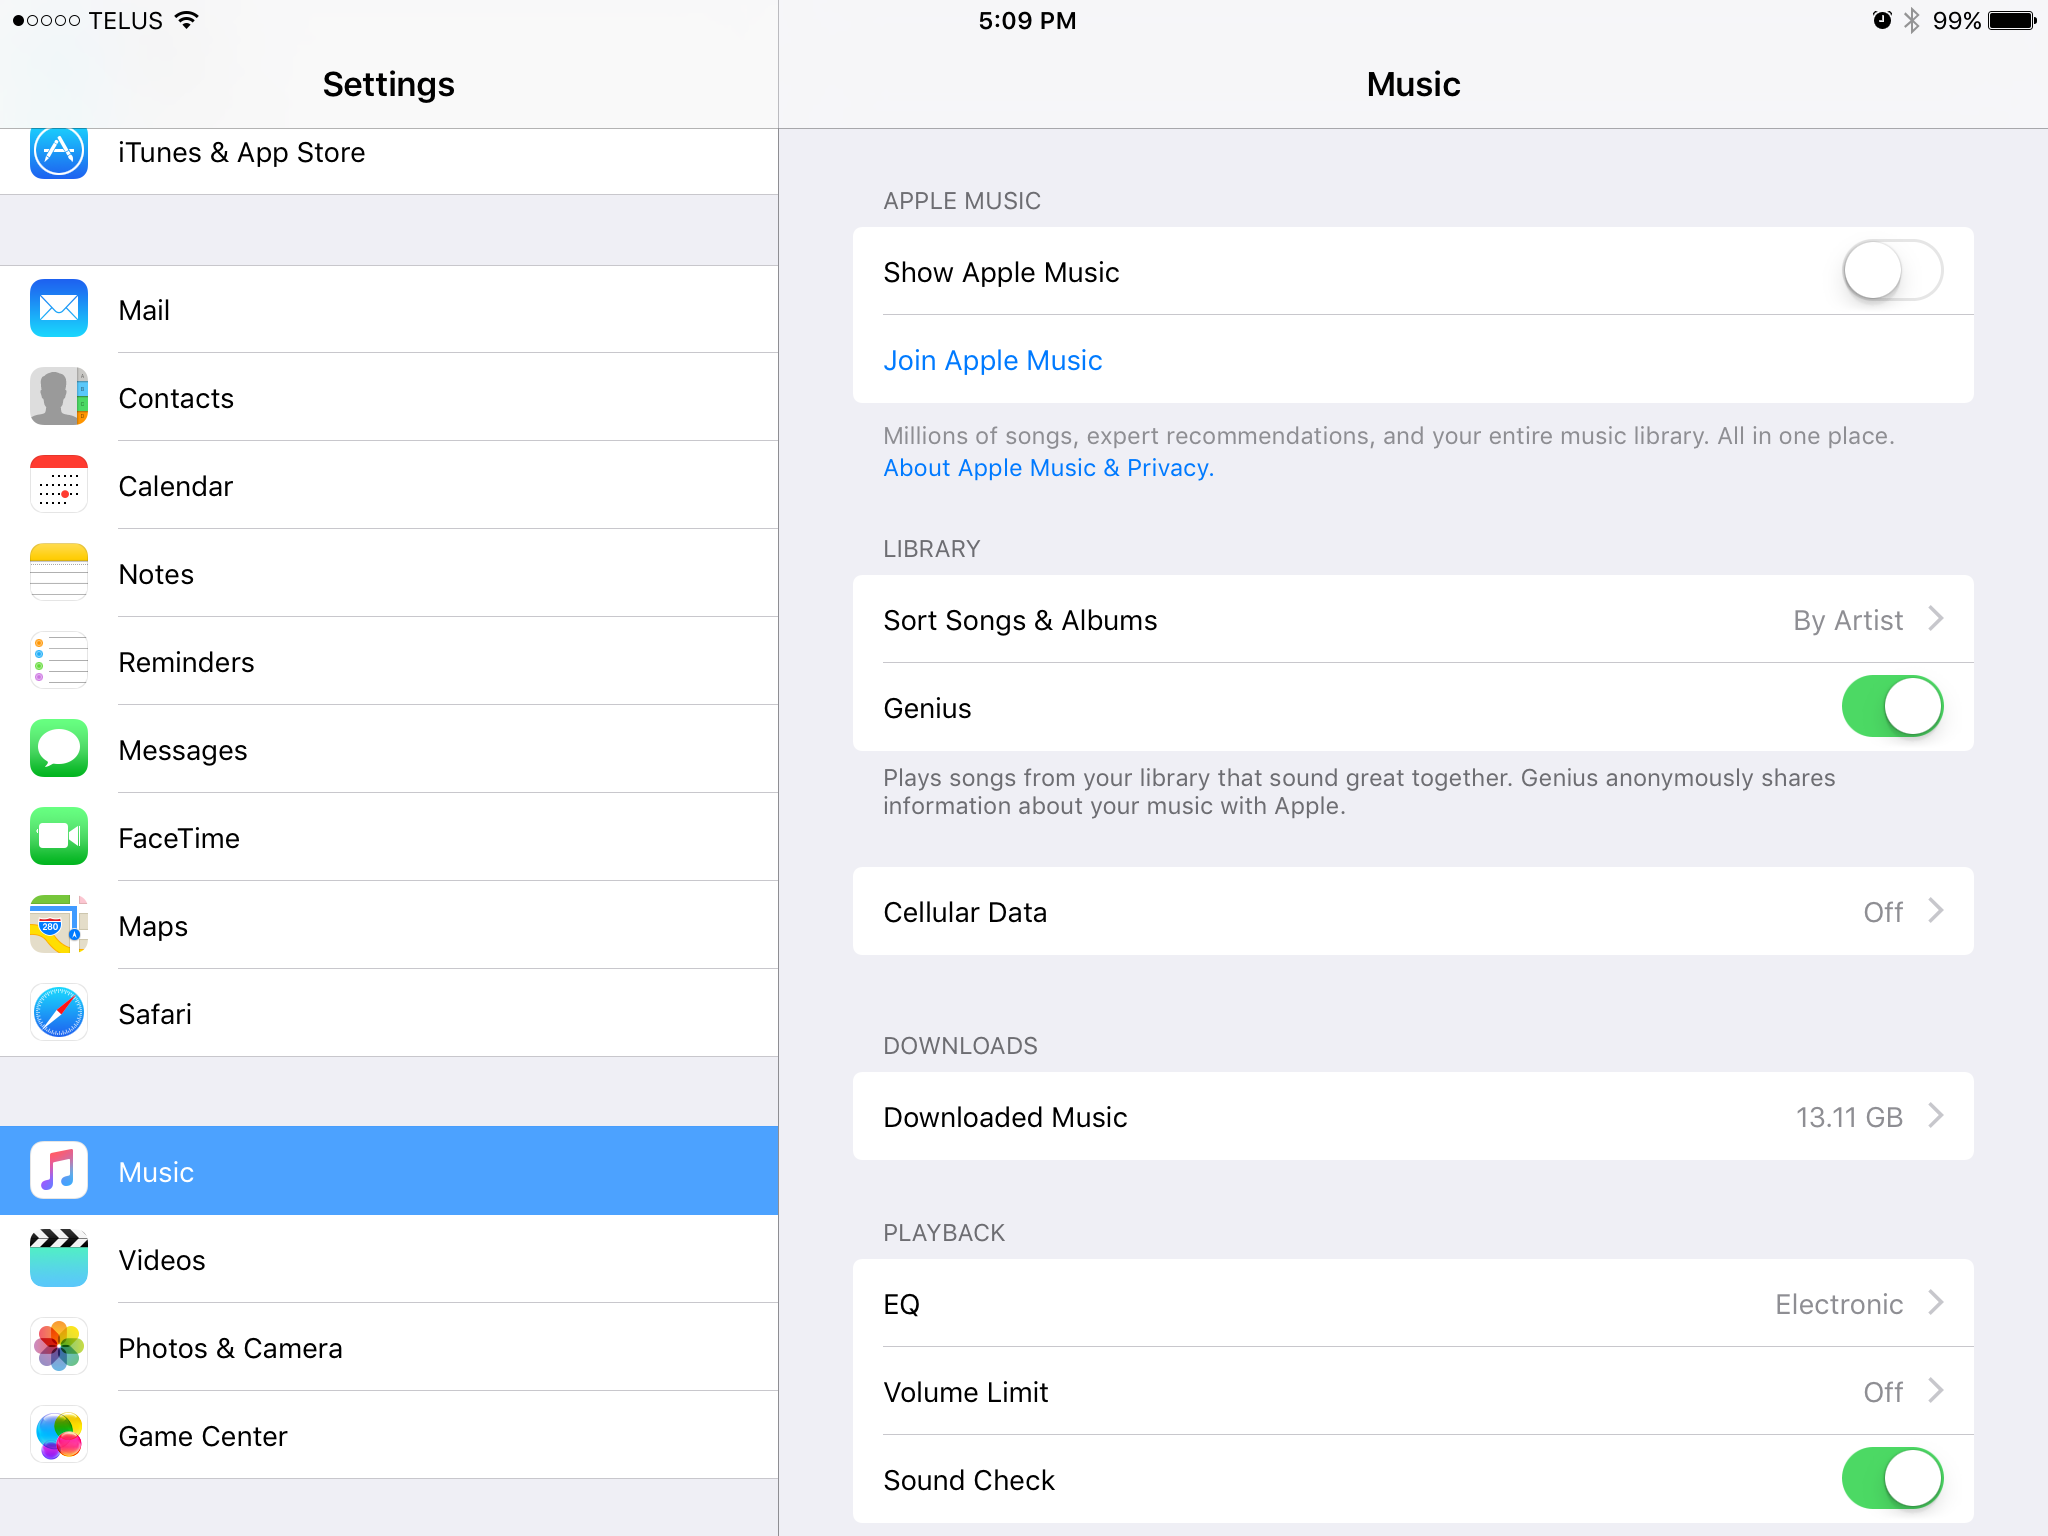Open Safari via compass icon
The height and width of the screenshot is (1536, 2048).
point(59,1013)
